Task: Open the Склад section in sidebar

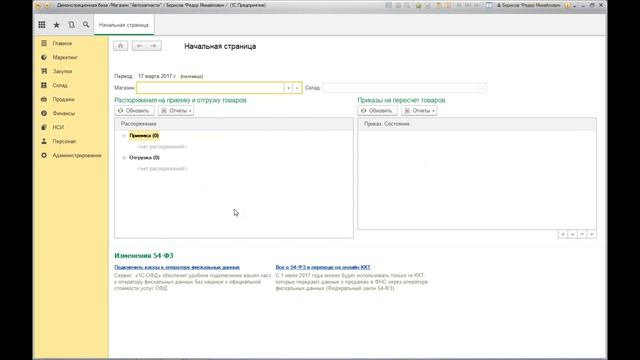Action: click(60, 85)
